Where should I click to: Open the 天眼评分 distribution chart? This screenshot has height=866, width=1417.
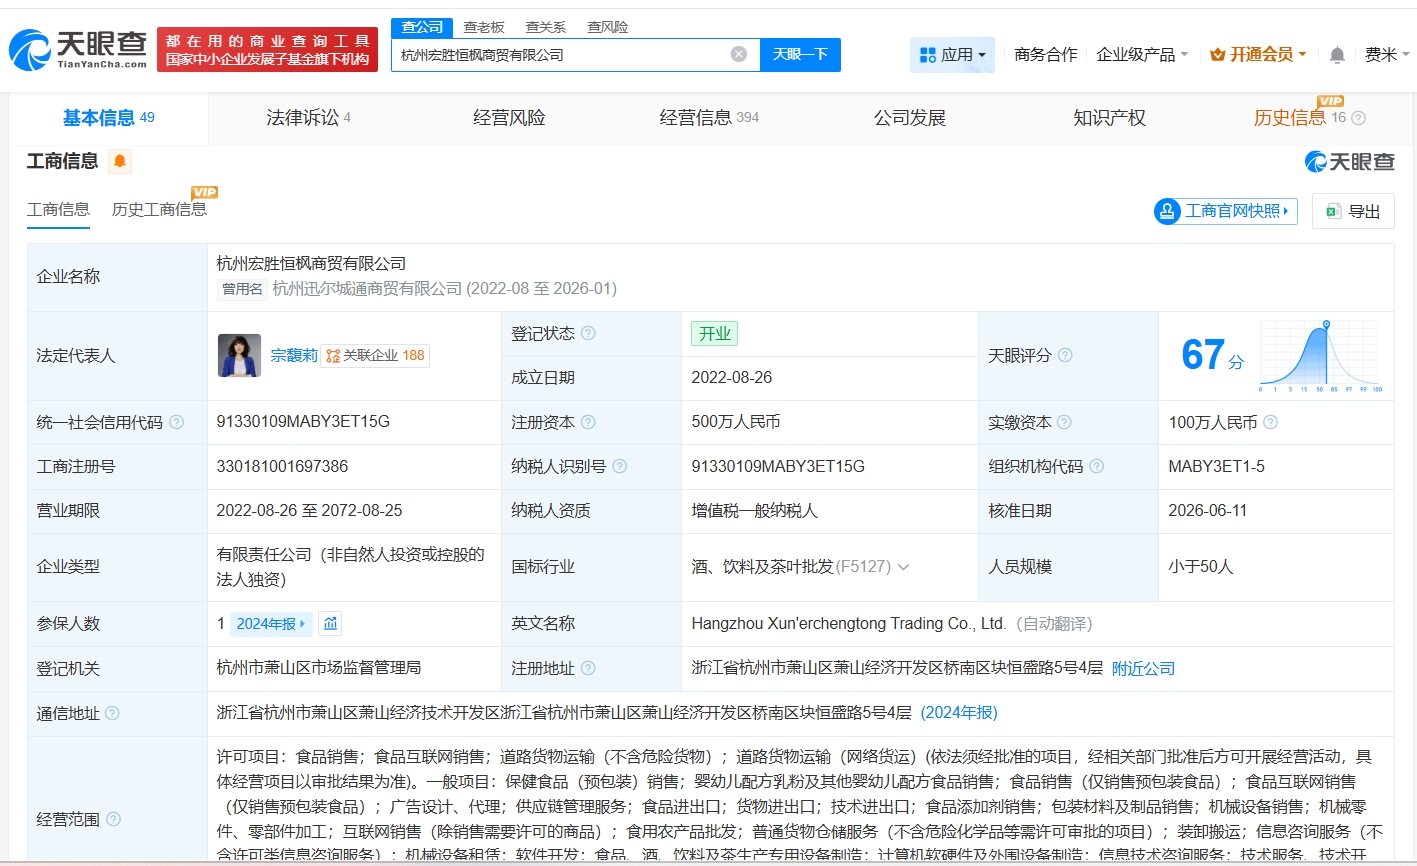point(1320,356)
